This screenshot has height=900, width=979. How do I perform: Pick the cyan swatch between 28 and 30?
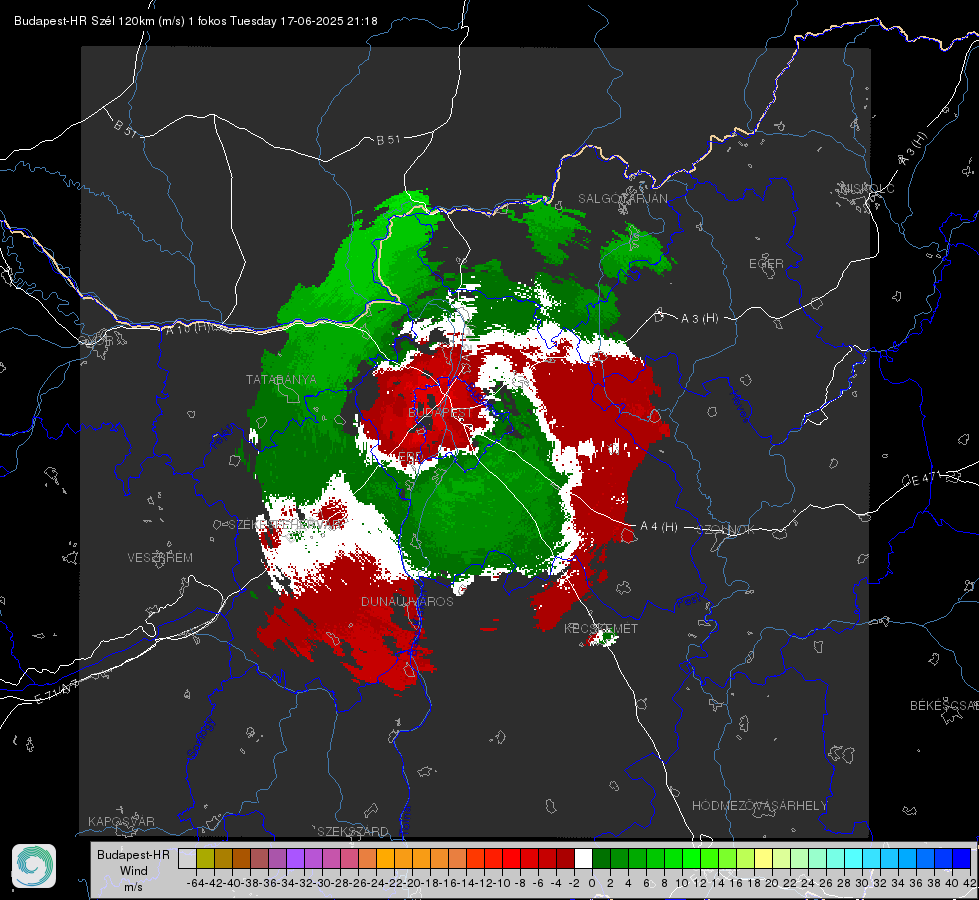(x=854, y=858)
